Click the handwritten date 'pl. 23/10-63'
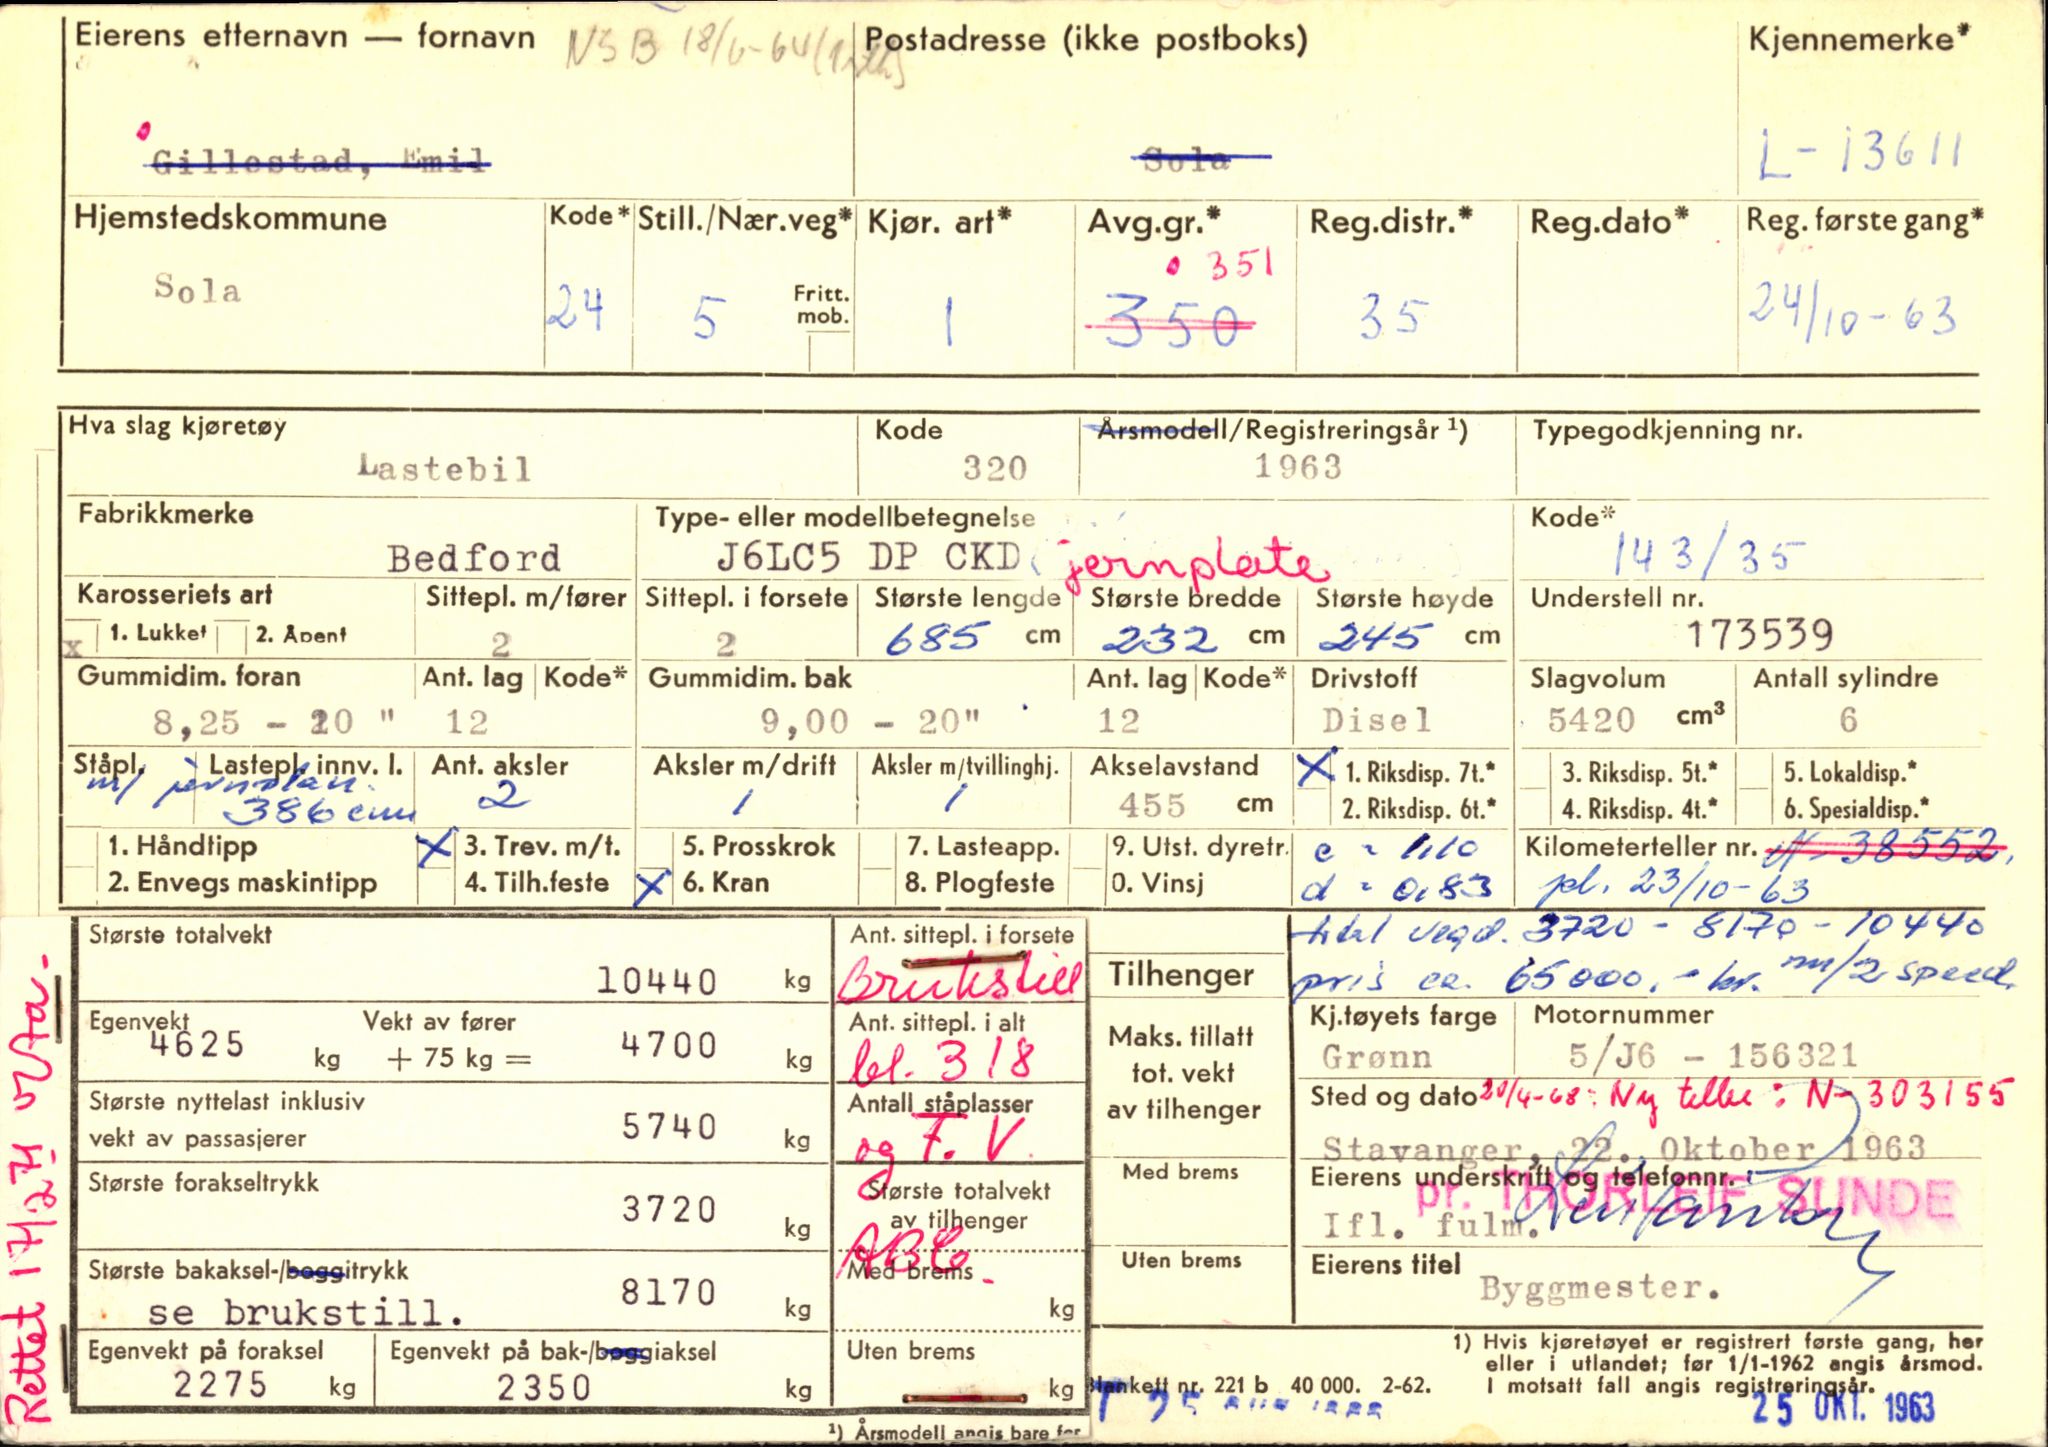This screenshot has width=2048, height=1447. [1672, 887]
